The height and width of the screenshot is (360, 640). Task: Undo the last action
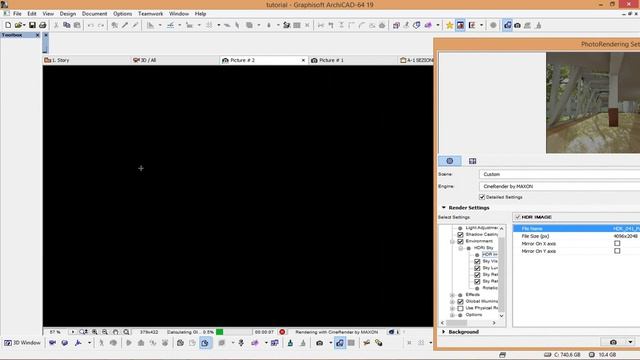point(91,25)
